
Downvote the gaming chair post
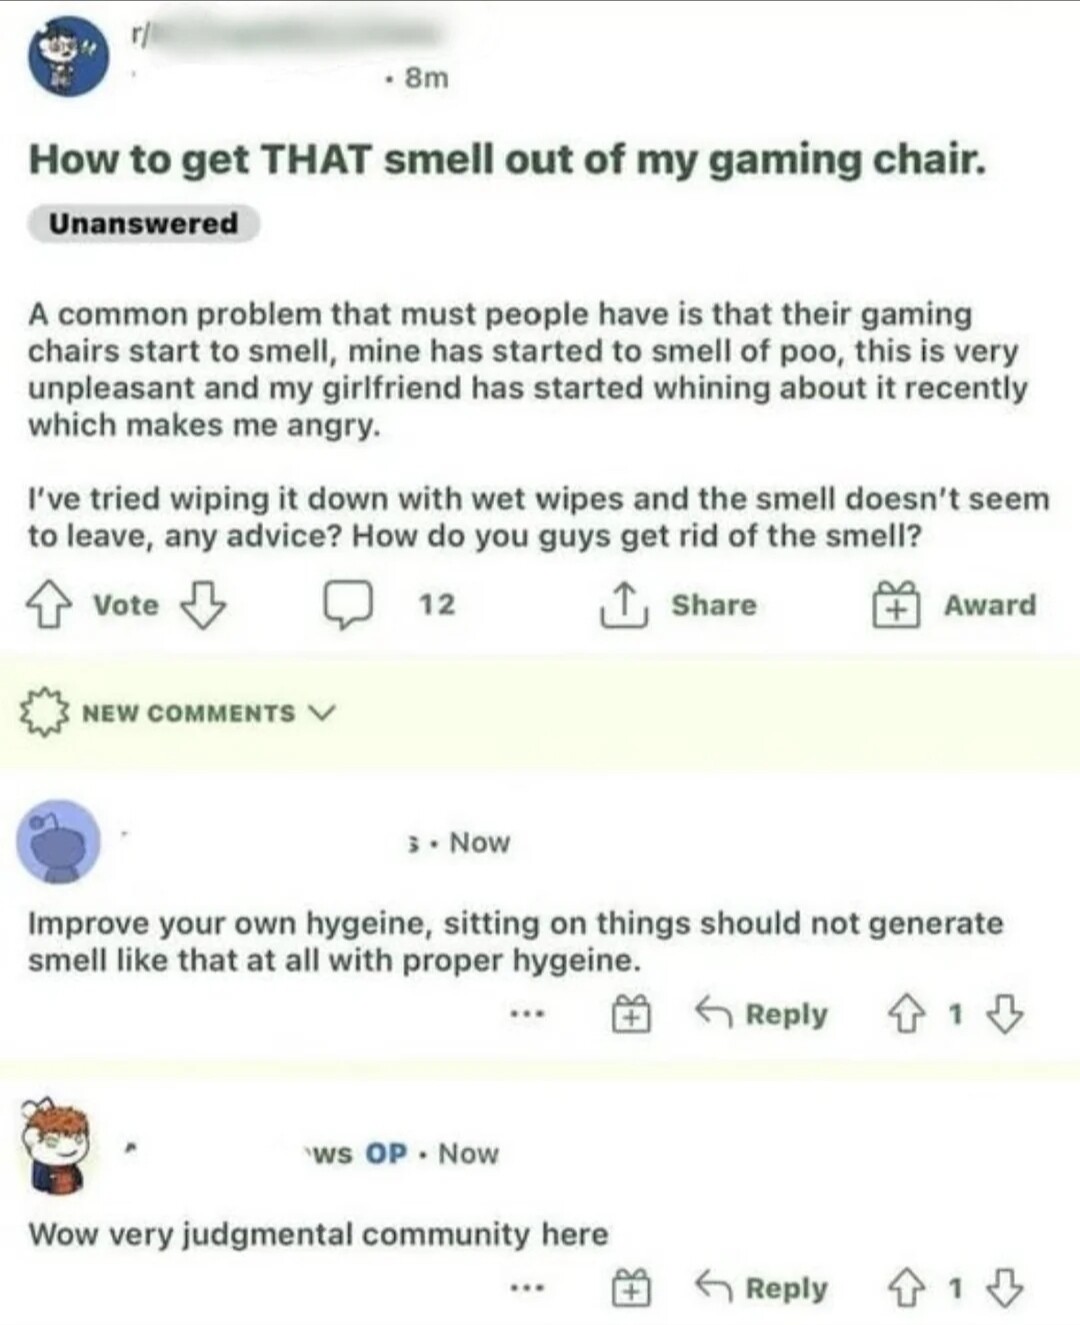click(202, 605)
